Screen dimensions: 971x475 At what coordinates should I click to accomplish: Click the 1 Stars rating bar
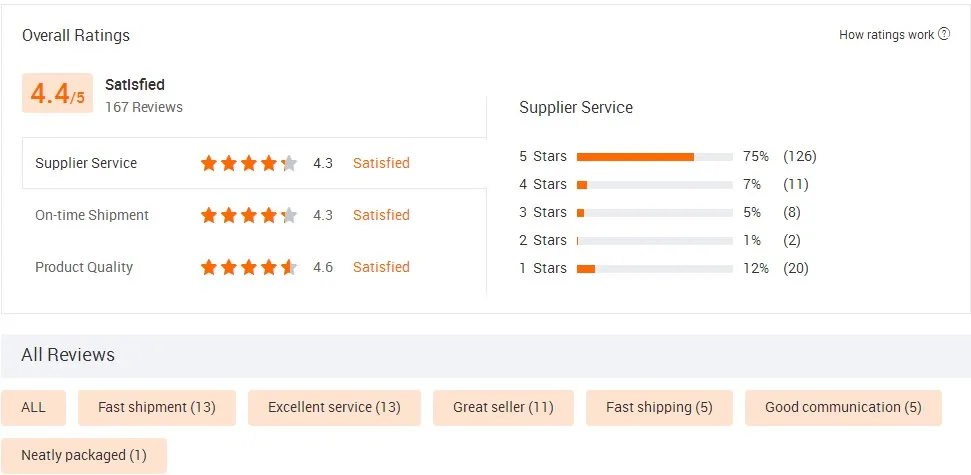(x=654, y=268)
